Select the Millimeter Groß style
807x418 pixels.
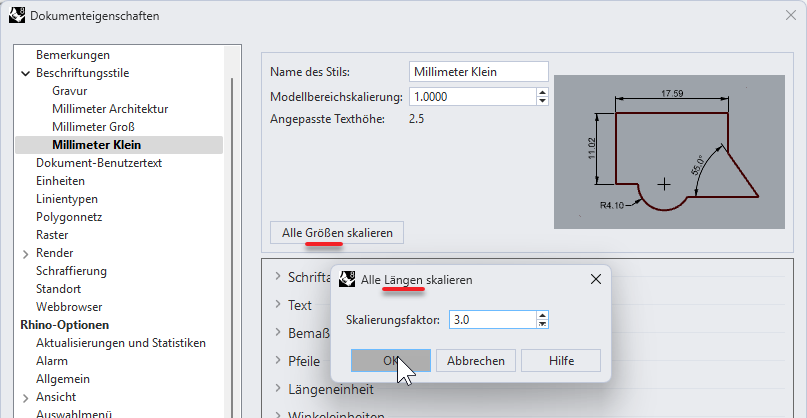93,127
